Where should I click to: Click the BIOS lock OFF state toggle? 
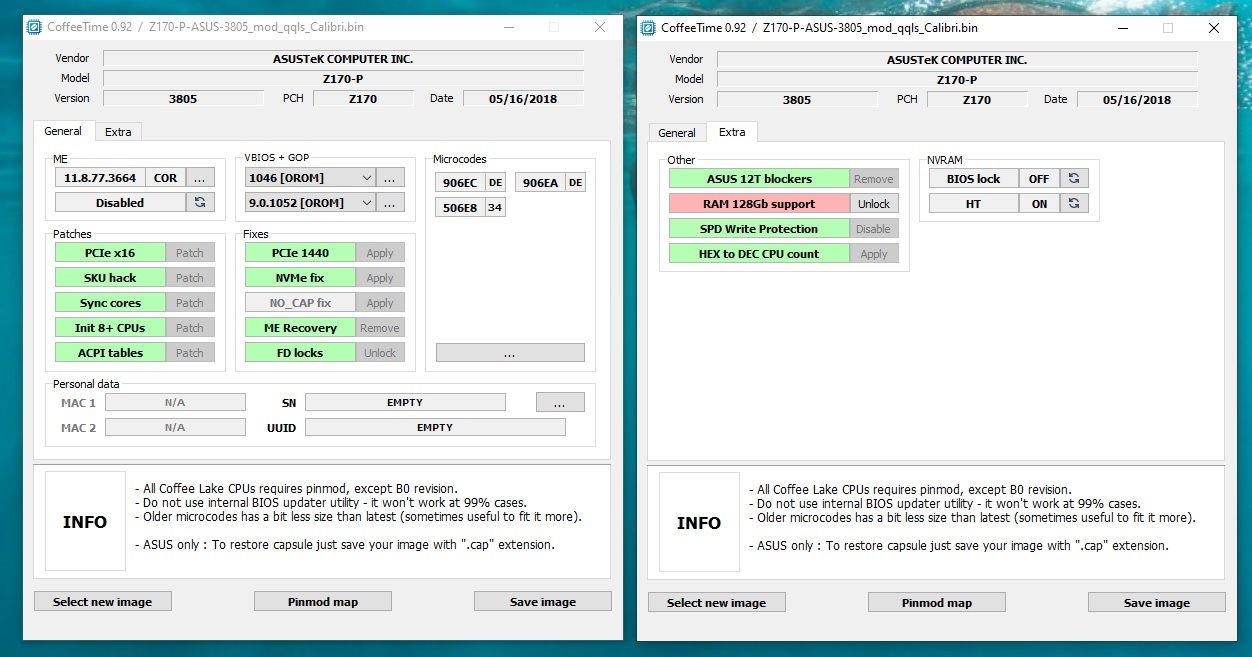click(1039, 178)
